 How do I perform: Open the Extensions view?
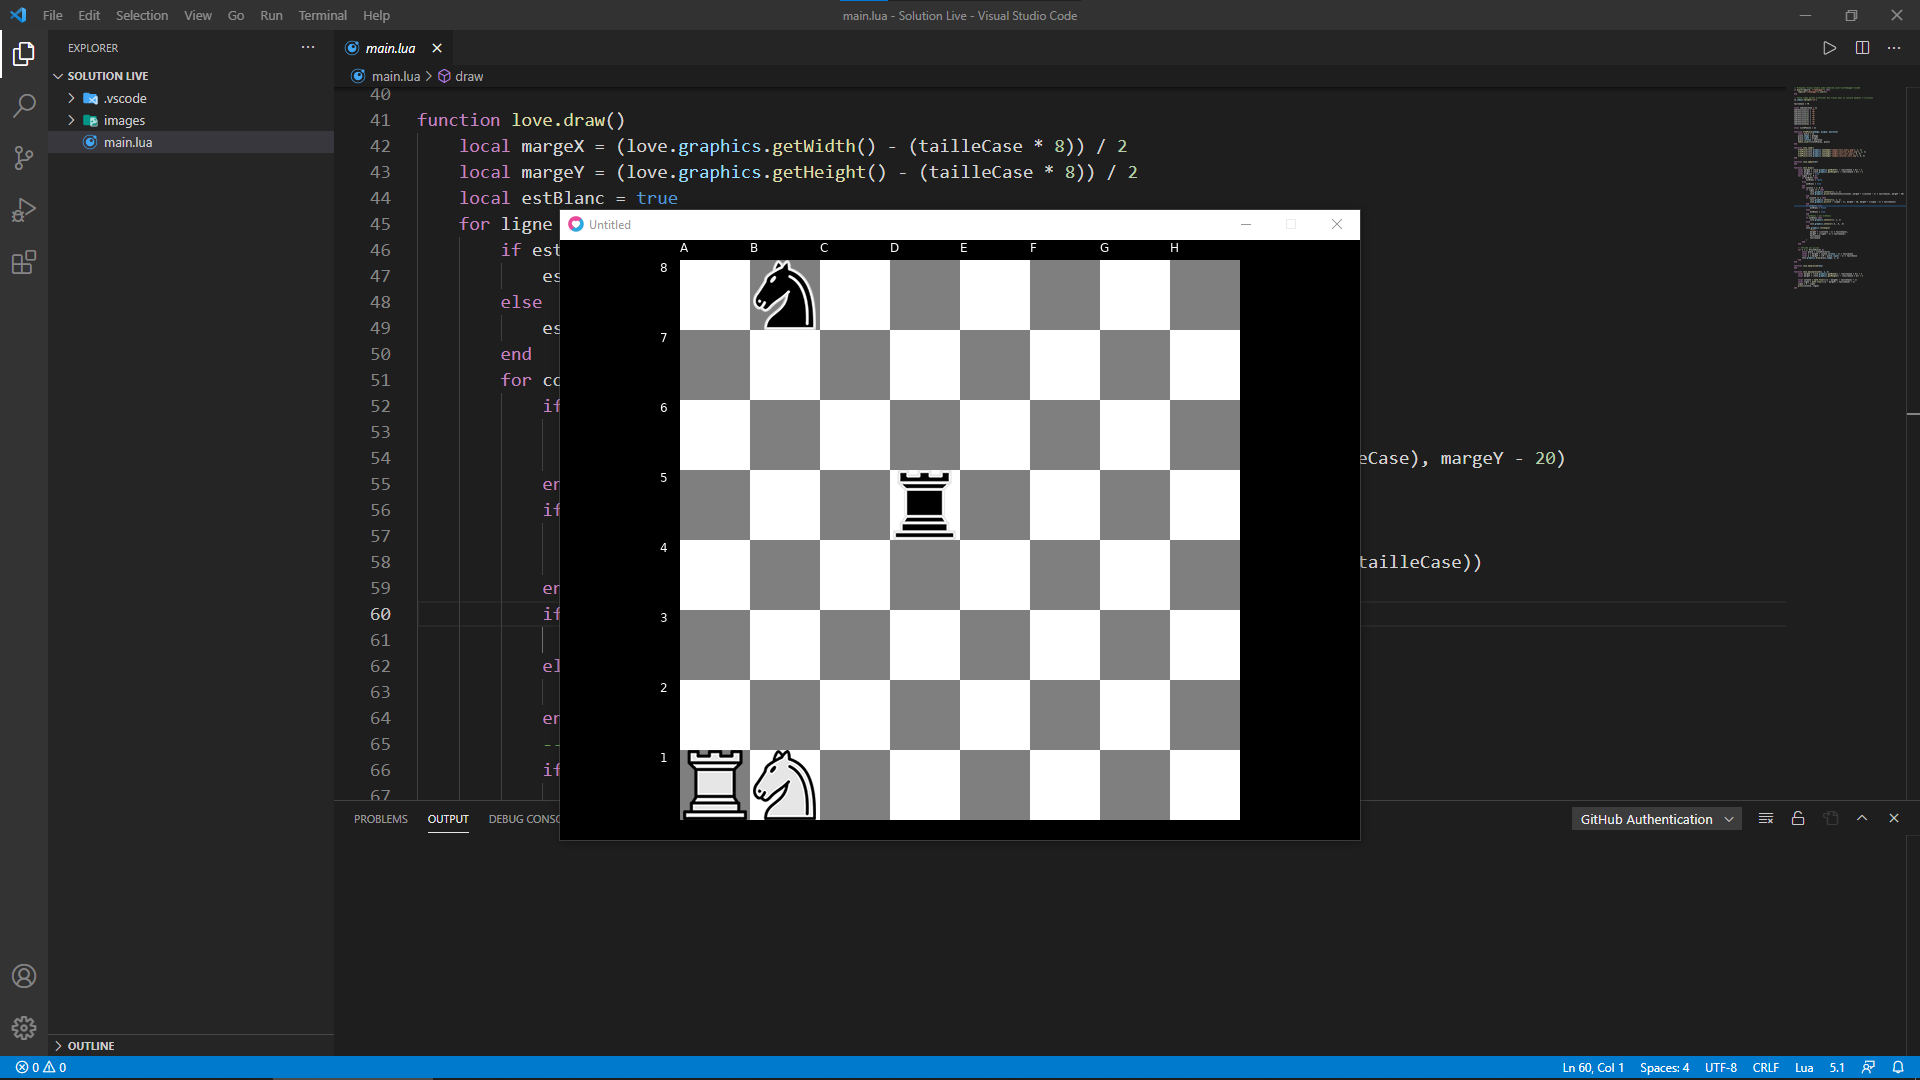(24, 262)
